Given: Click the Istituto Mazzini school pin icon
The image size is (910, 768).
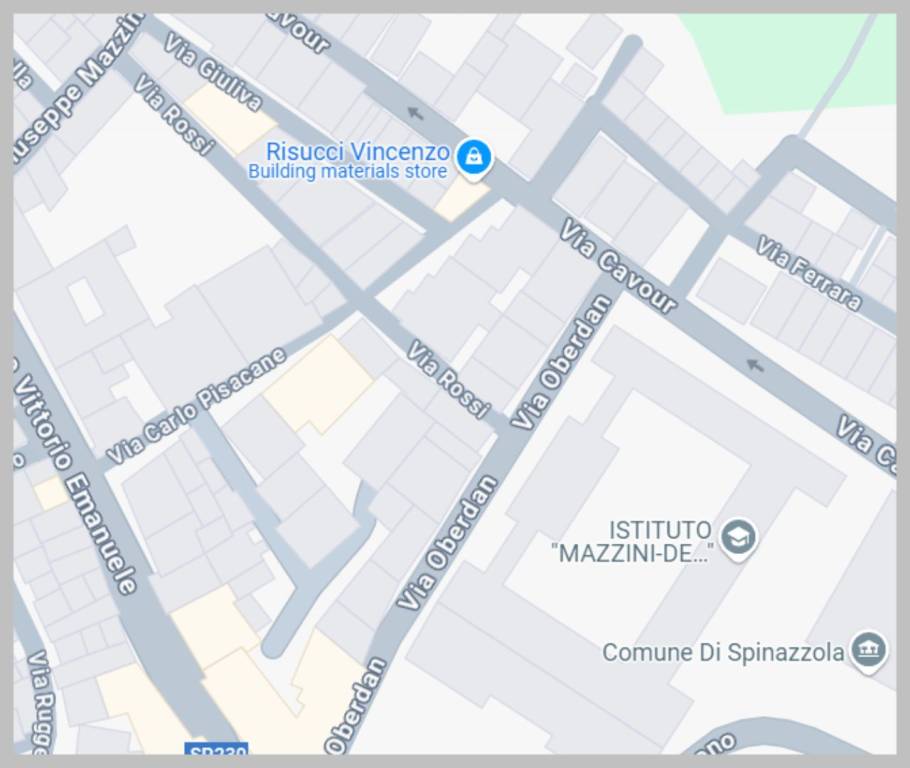Looking at the screenshot, I should pos(738,538).
